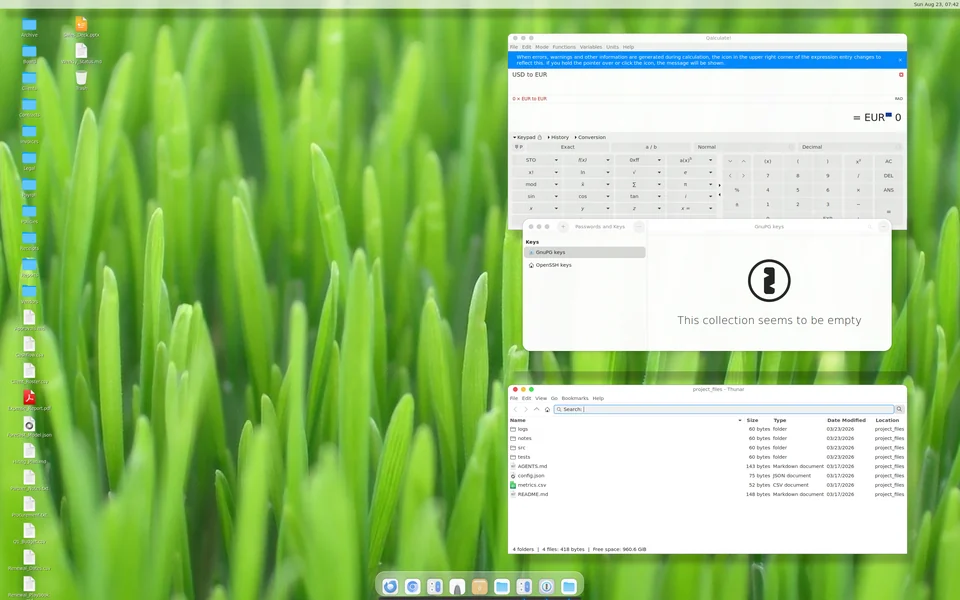
Task: Expand the Conversion section in Qalculate
Action: pyautogui.click(x=590, y=137)
